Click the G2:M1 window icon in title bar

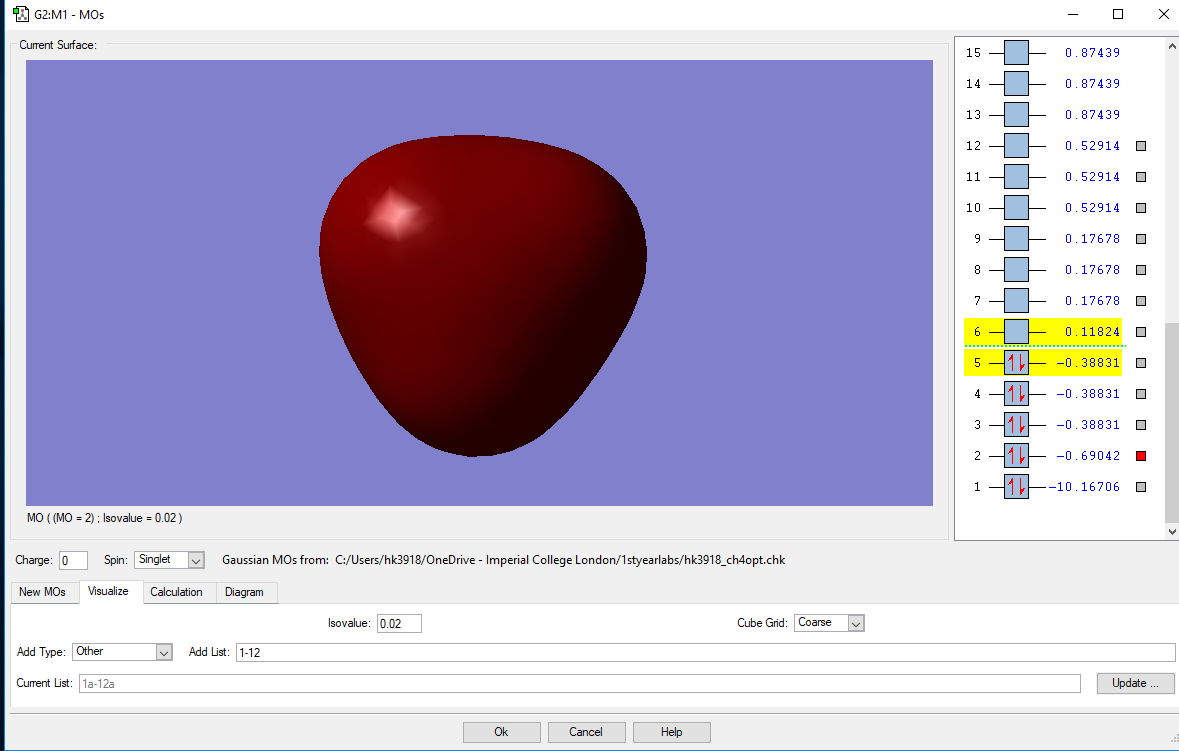[21, 14]
